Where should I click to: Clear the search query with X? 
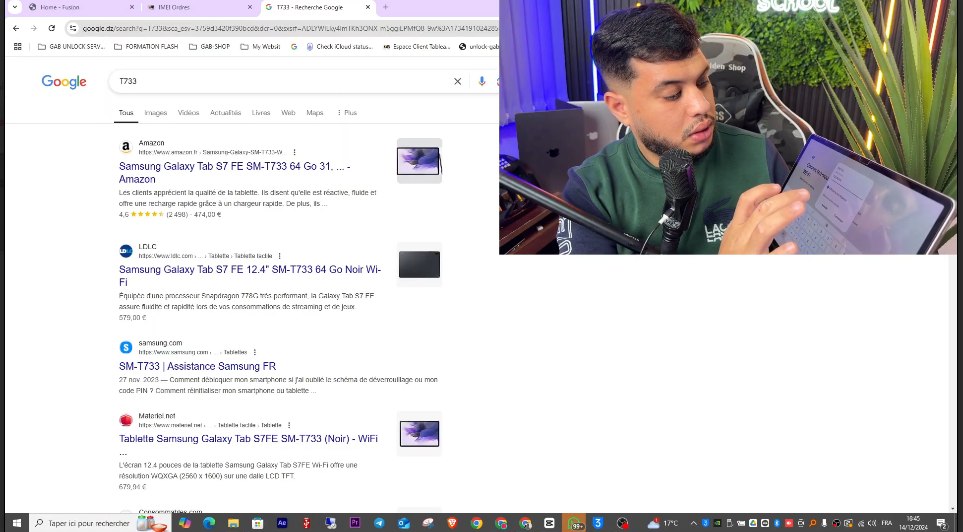tap(458, 81)
